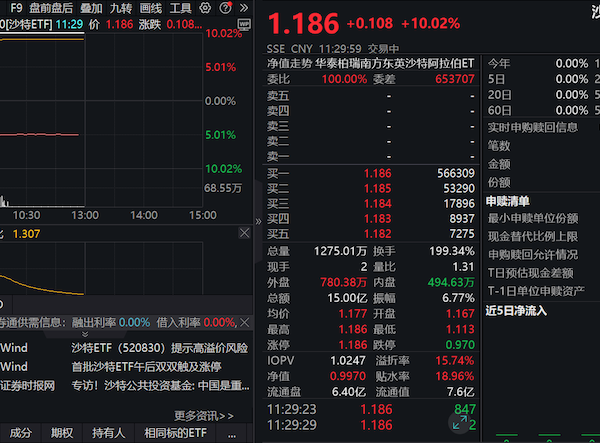Open the F9 deep data menu
This screenshot has height=443, width=600.
pyautogui.click(x=16, y=8)
